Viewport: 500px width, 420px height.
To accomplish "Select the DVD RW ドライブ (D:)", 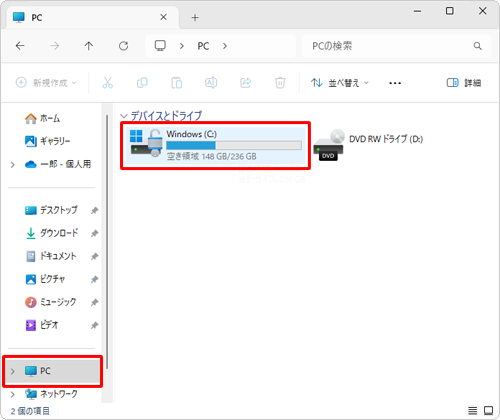I will [x=369, y=146].
